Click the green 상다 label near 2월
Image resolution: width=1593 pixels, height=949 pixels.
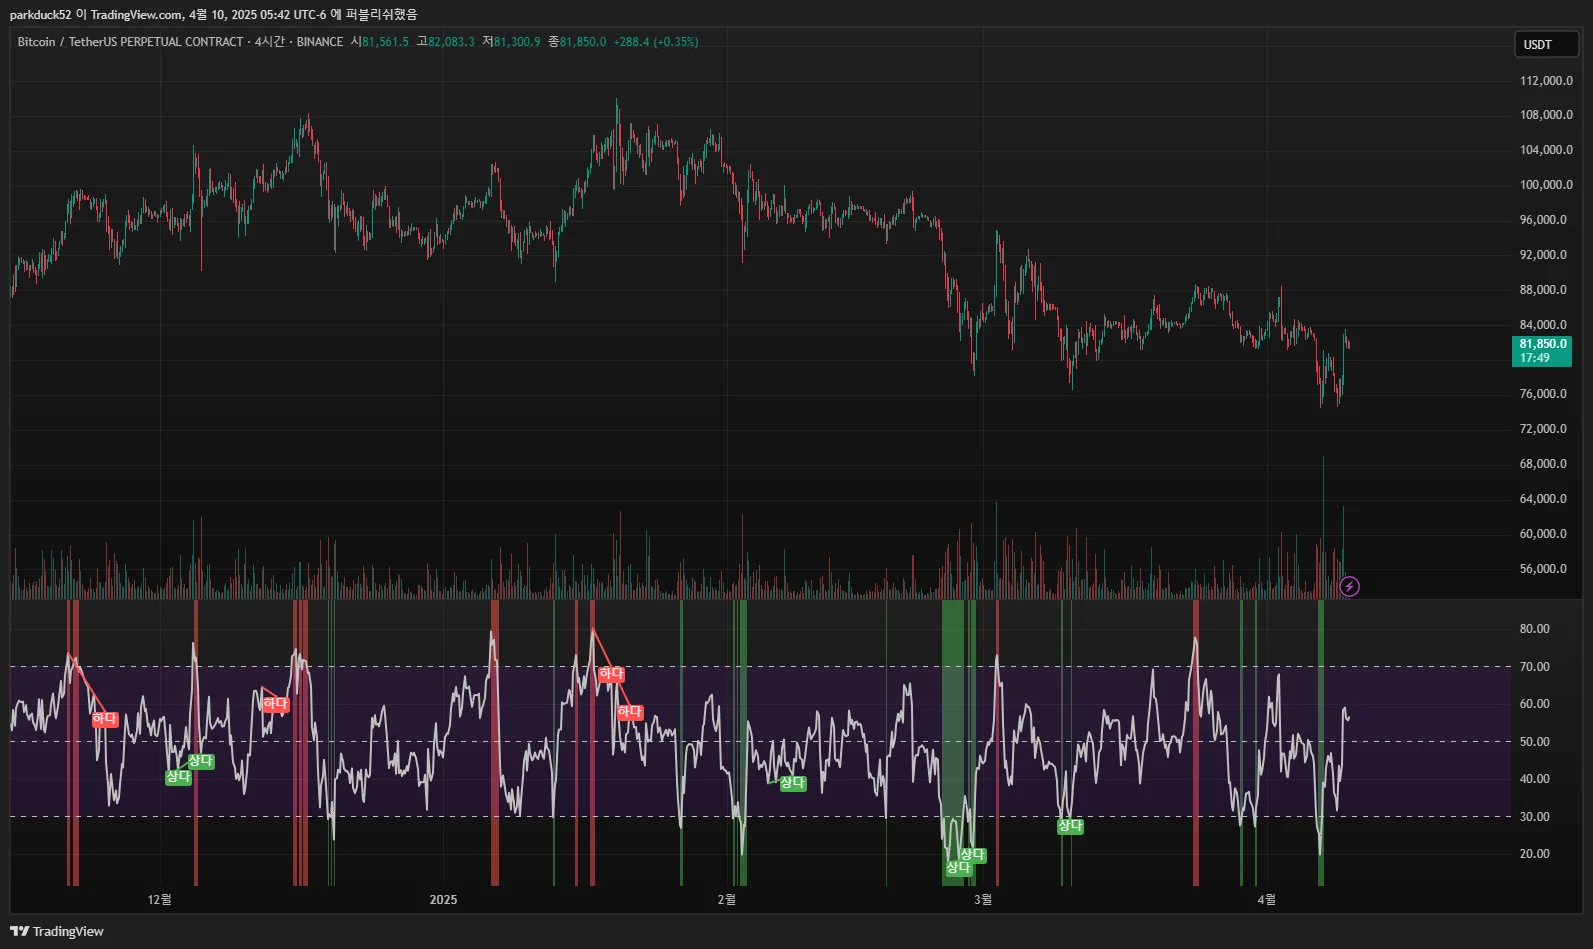(x=792, y=783)
